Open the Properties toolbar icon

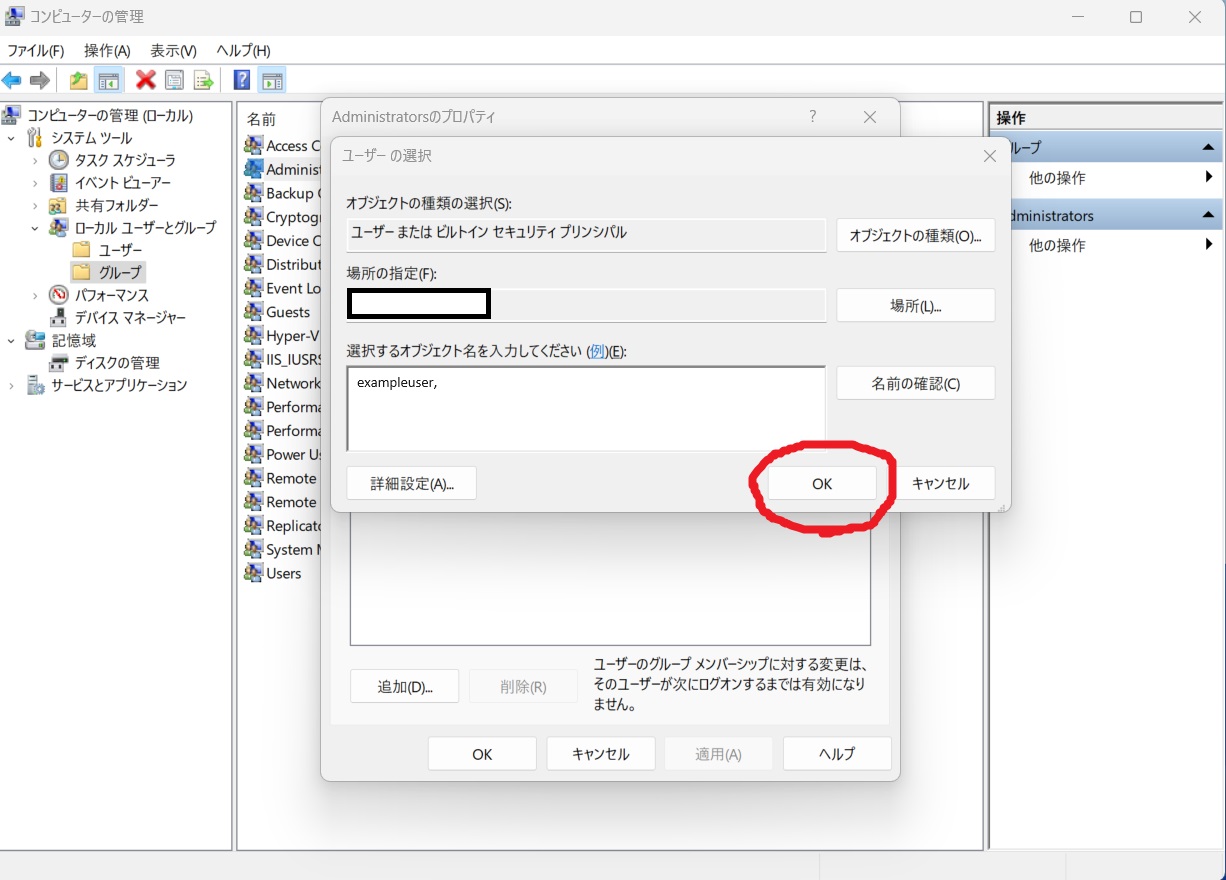(175, 81)
